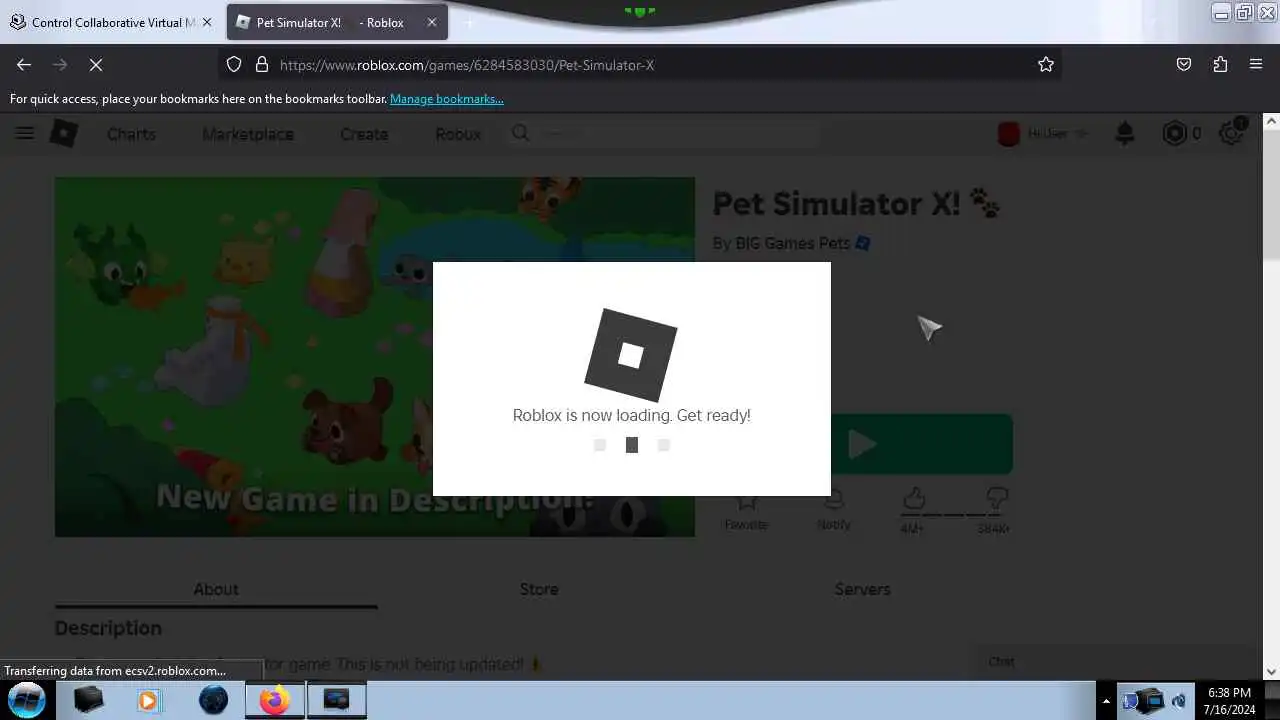Click the green Play button
1280x720 pixels.
click(921, 444)
